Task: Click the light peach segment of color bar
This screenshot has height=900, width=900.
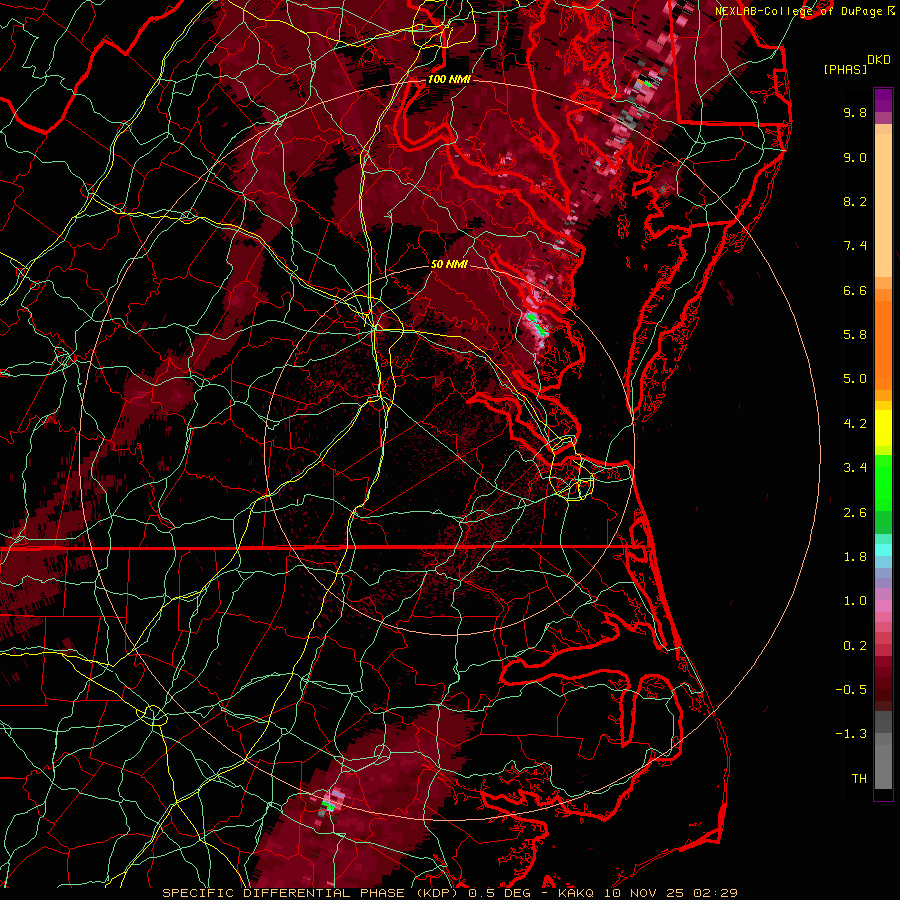Action: pyautogui.click(x=883, y=205)
